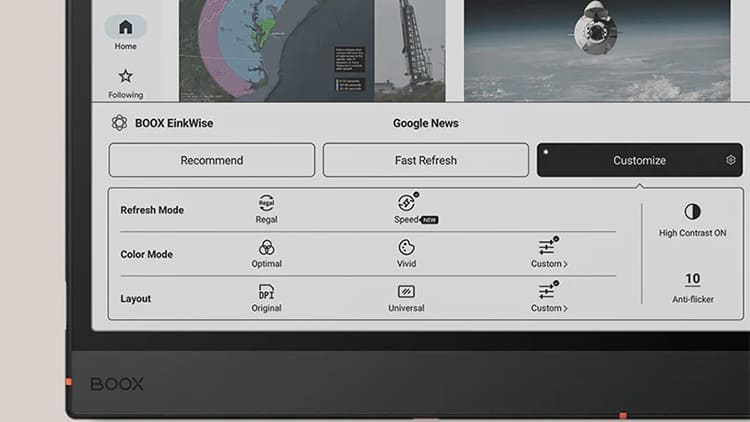Toggle High Contrast ON setting
Screen dimensions: 750x422
[692, 212]
